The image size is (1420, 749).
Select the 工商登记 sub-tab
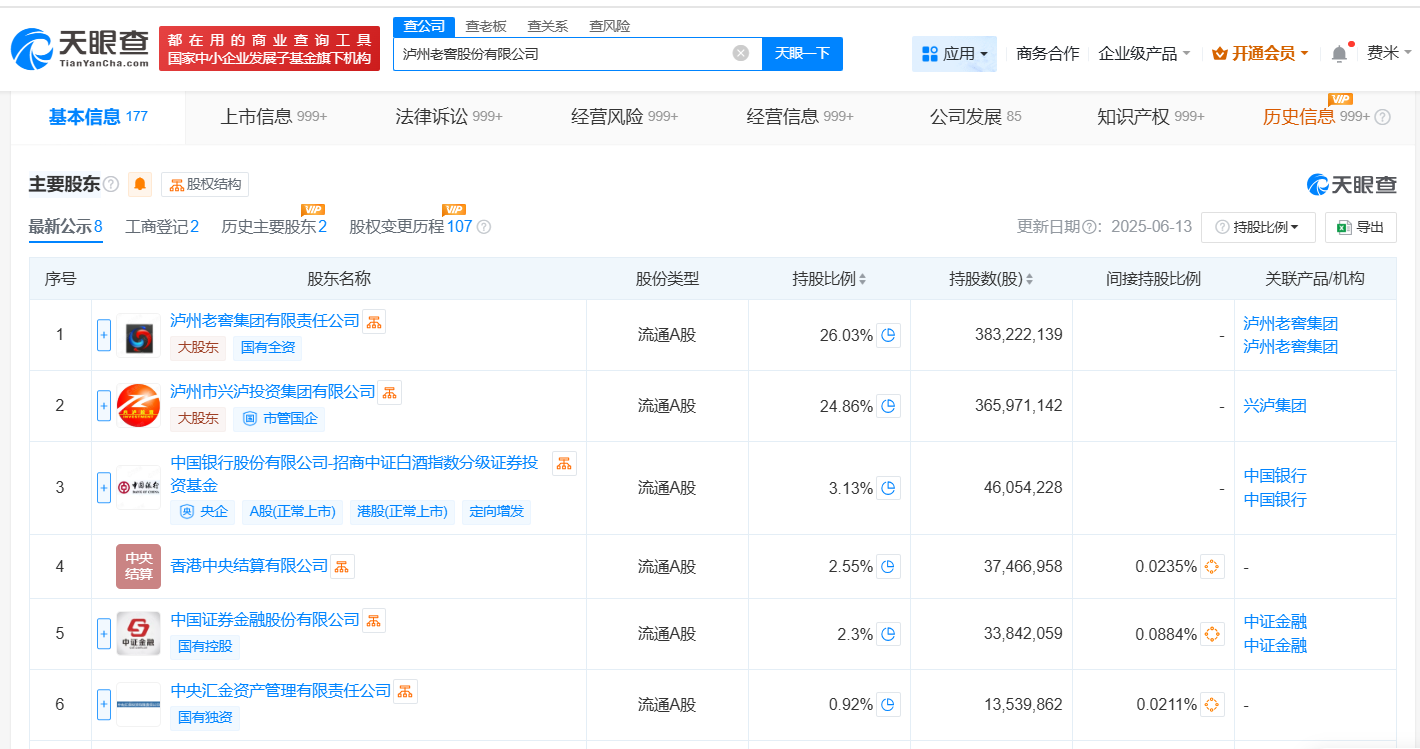tap(161, 227)
